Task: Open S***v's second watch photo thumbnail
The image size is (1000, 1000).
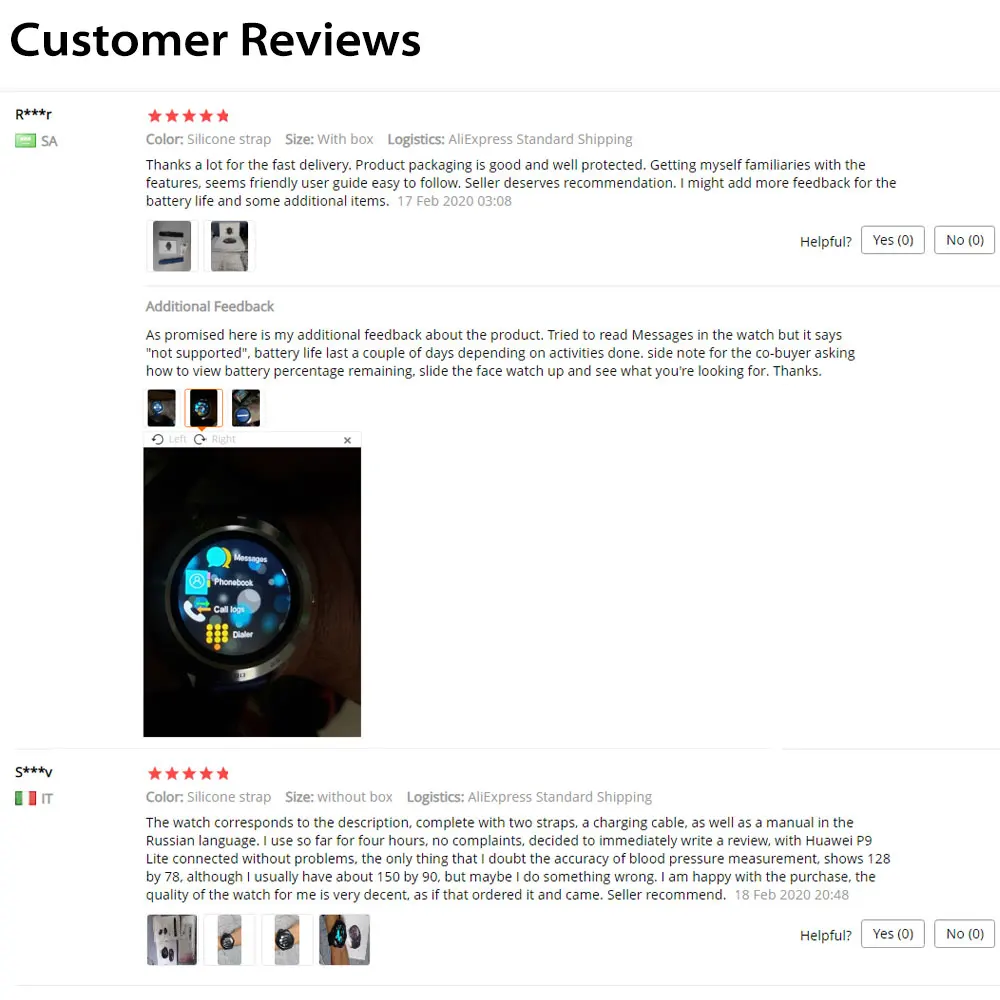Action: 229,939
